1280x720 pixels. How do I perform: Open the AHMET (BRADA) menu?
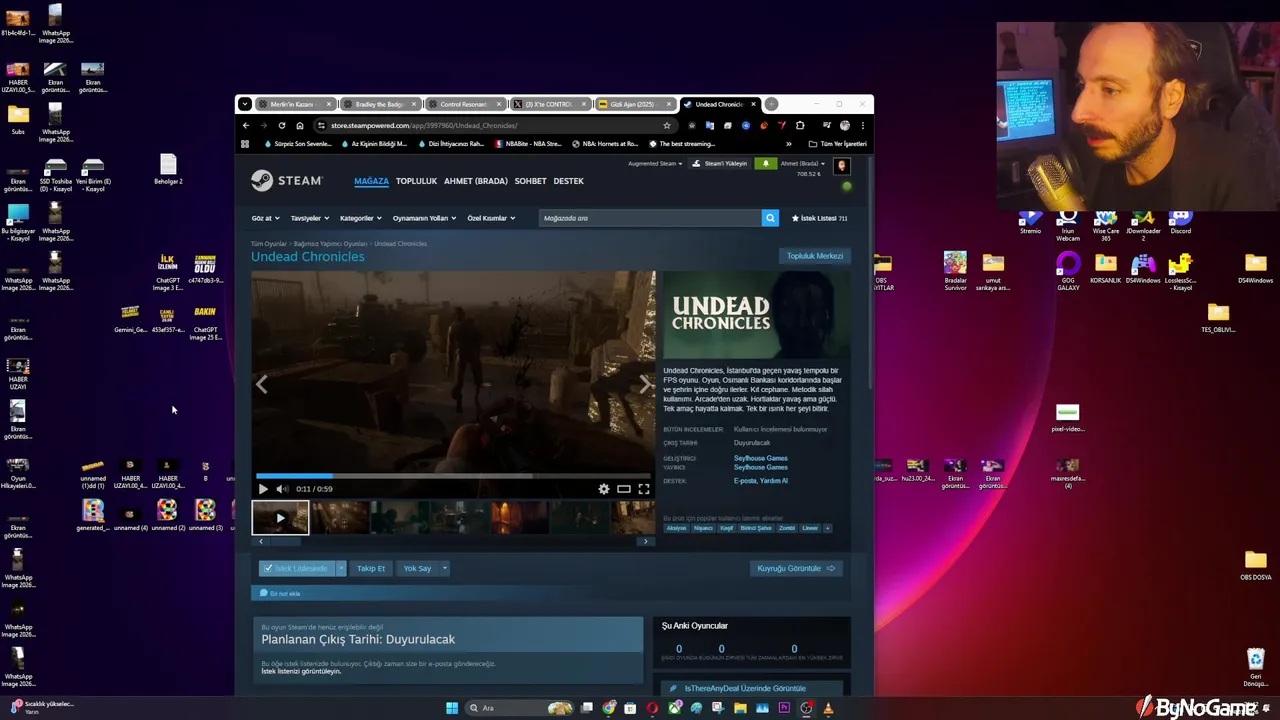[x=476, y=181]
